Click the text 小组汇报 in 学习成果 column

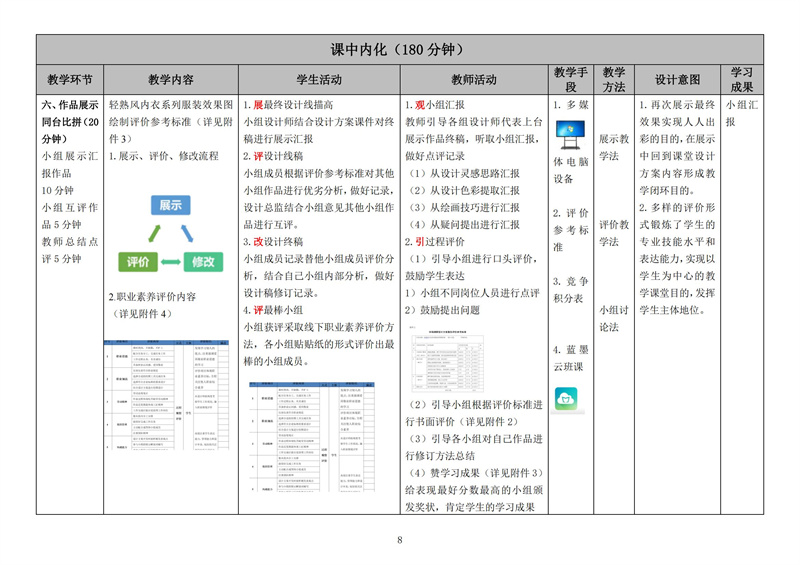(x=742, y=113)
